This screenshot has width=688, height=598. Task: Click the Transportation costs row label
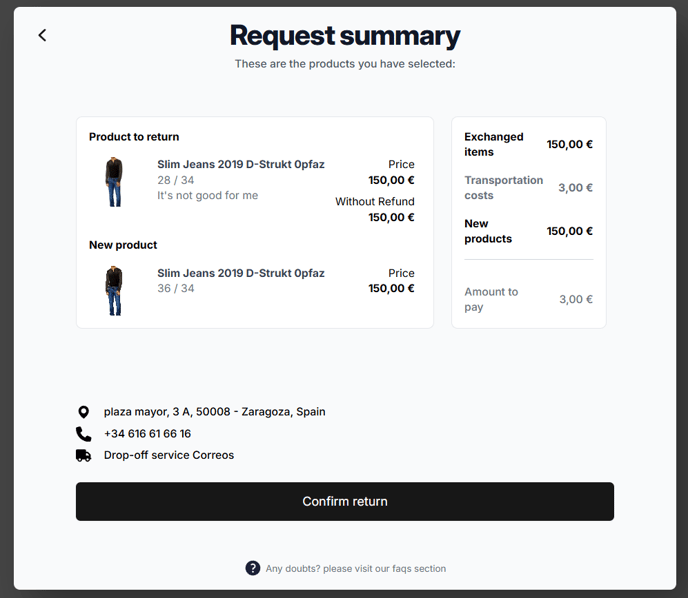503,188
